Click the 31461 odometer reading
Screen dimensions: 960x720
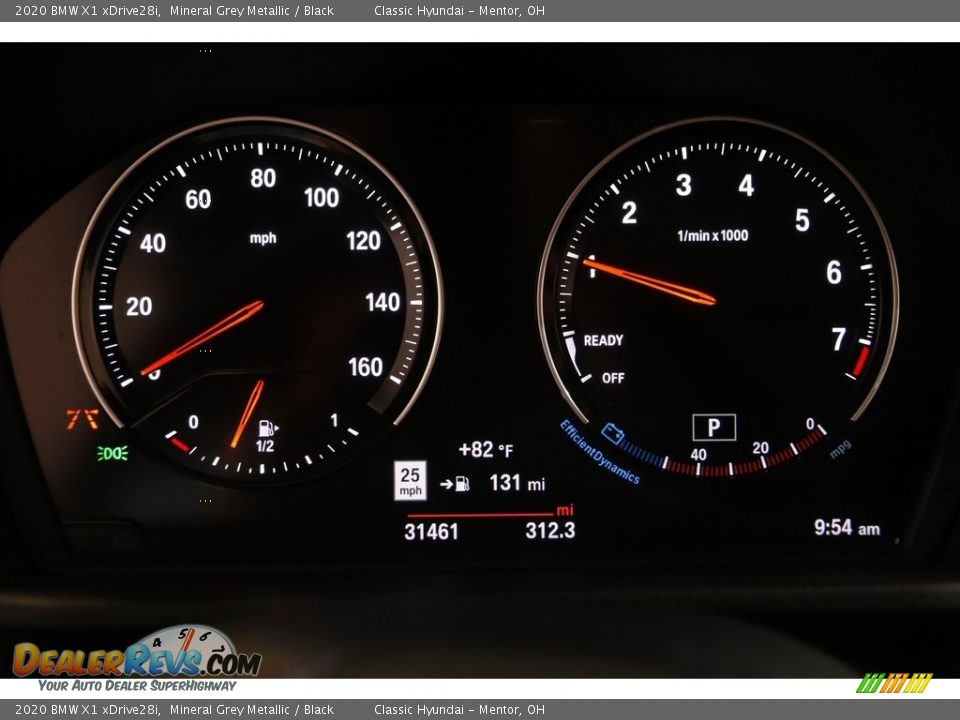click(431, 532)
